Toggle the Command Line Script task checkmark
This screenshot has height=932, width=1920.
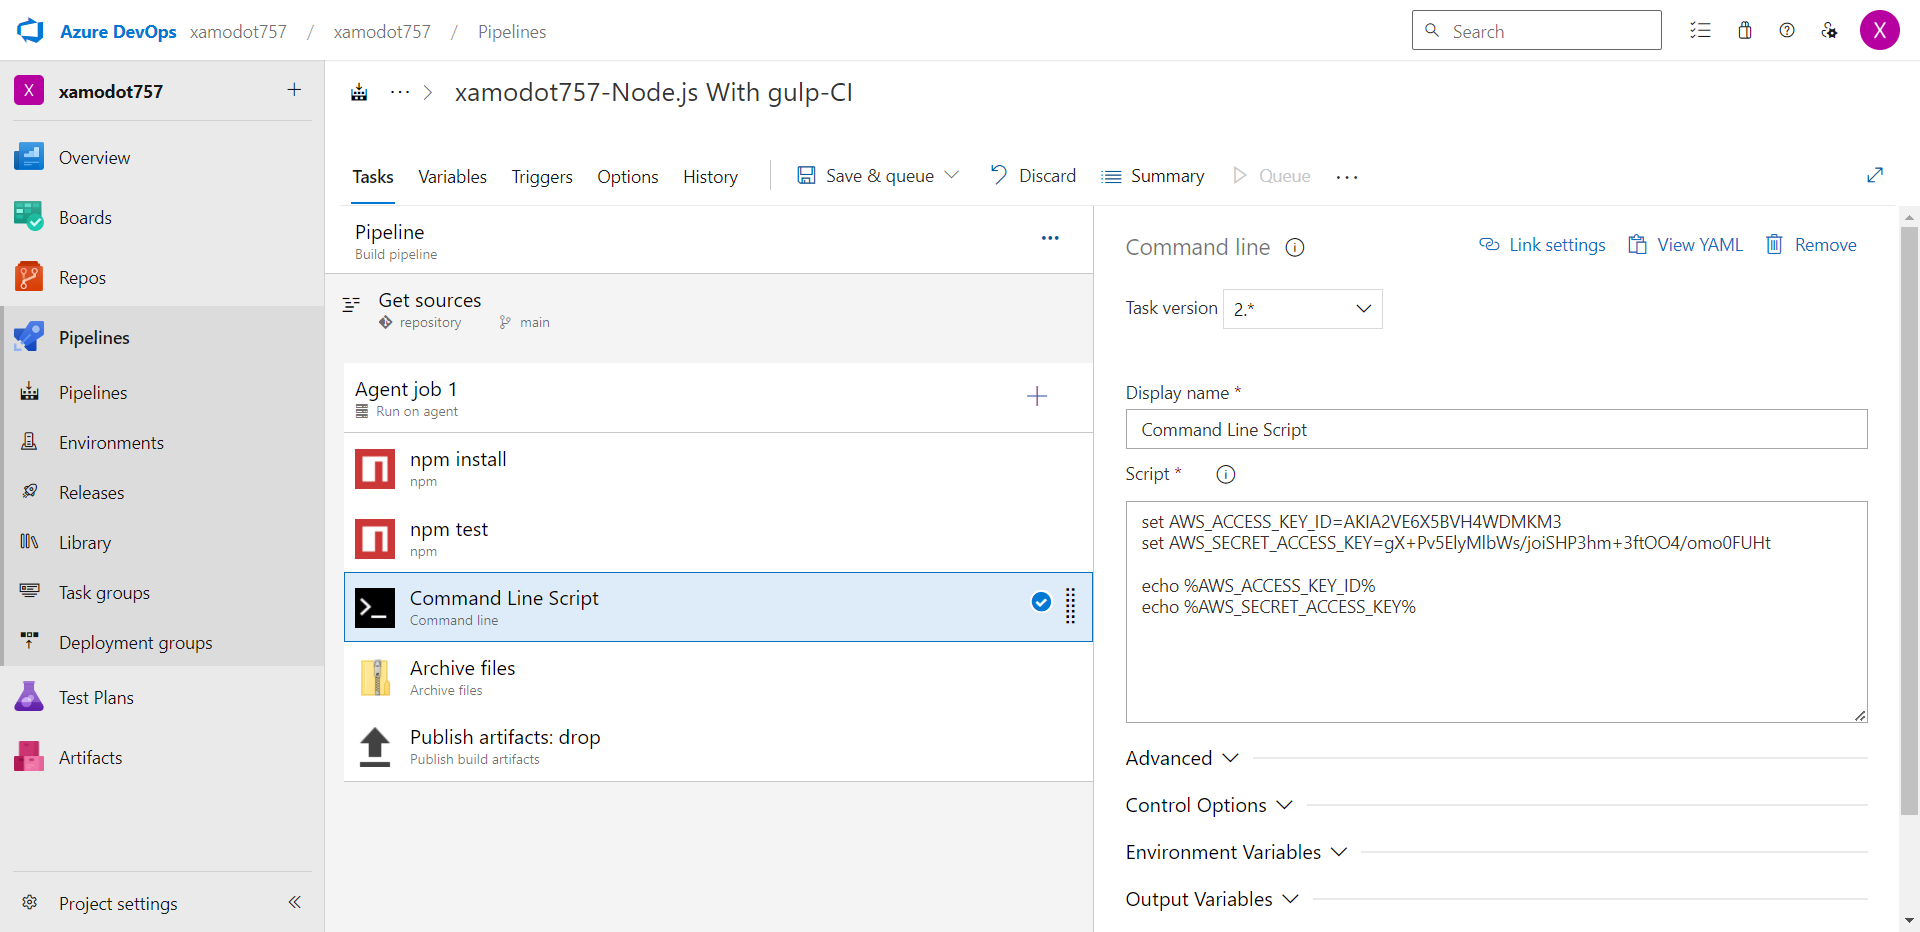coord(1041,601)
